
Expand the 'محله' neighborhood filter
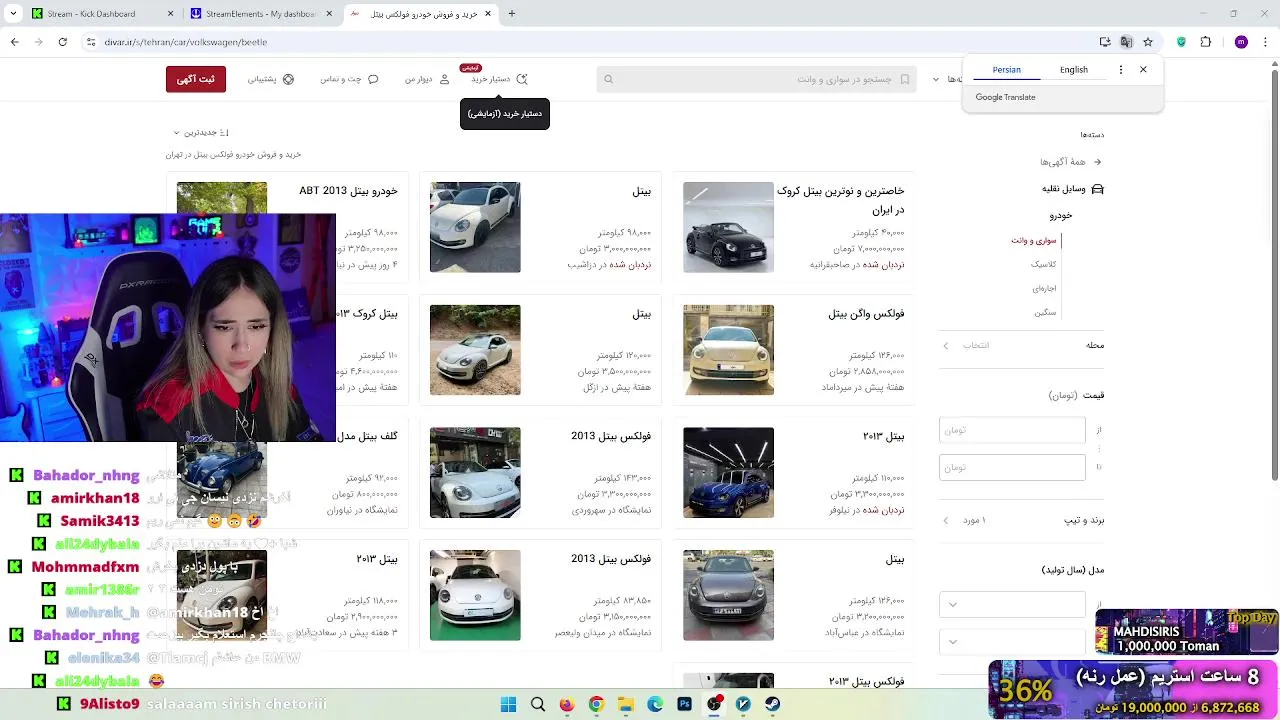click(x=1021, y=345)
